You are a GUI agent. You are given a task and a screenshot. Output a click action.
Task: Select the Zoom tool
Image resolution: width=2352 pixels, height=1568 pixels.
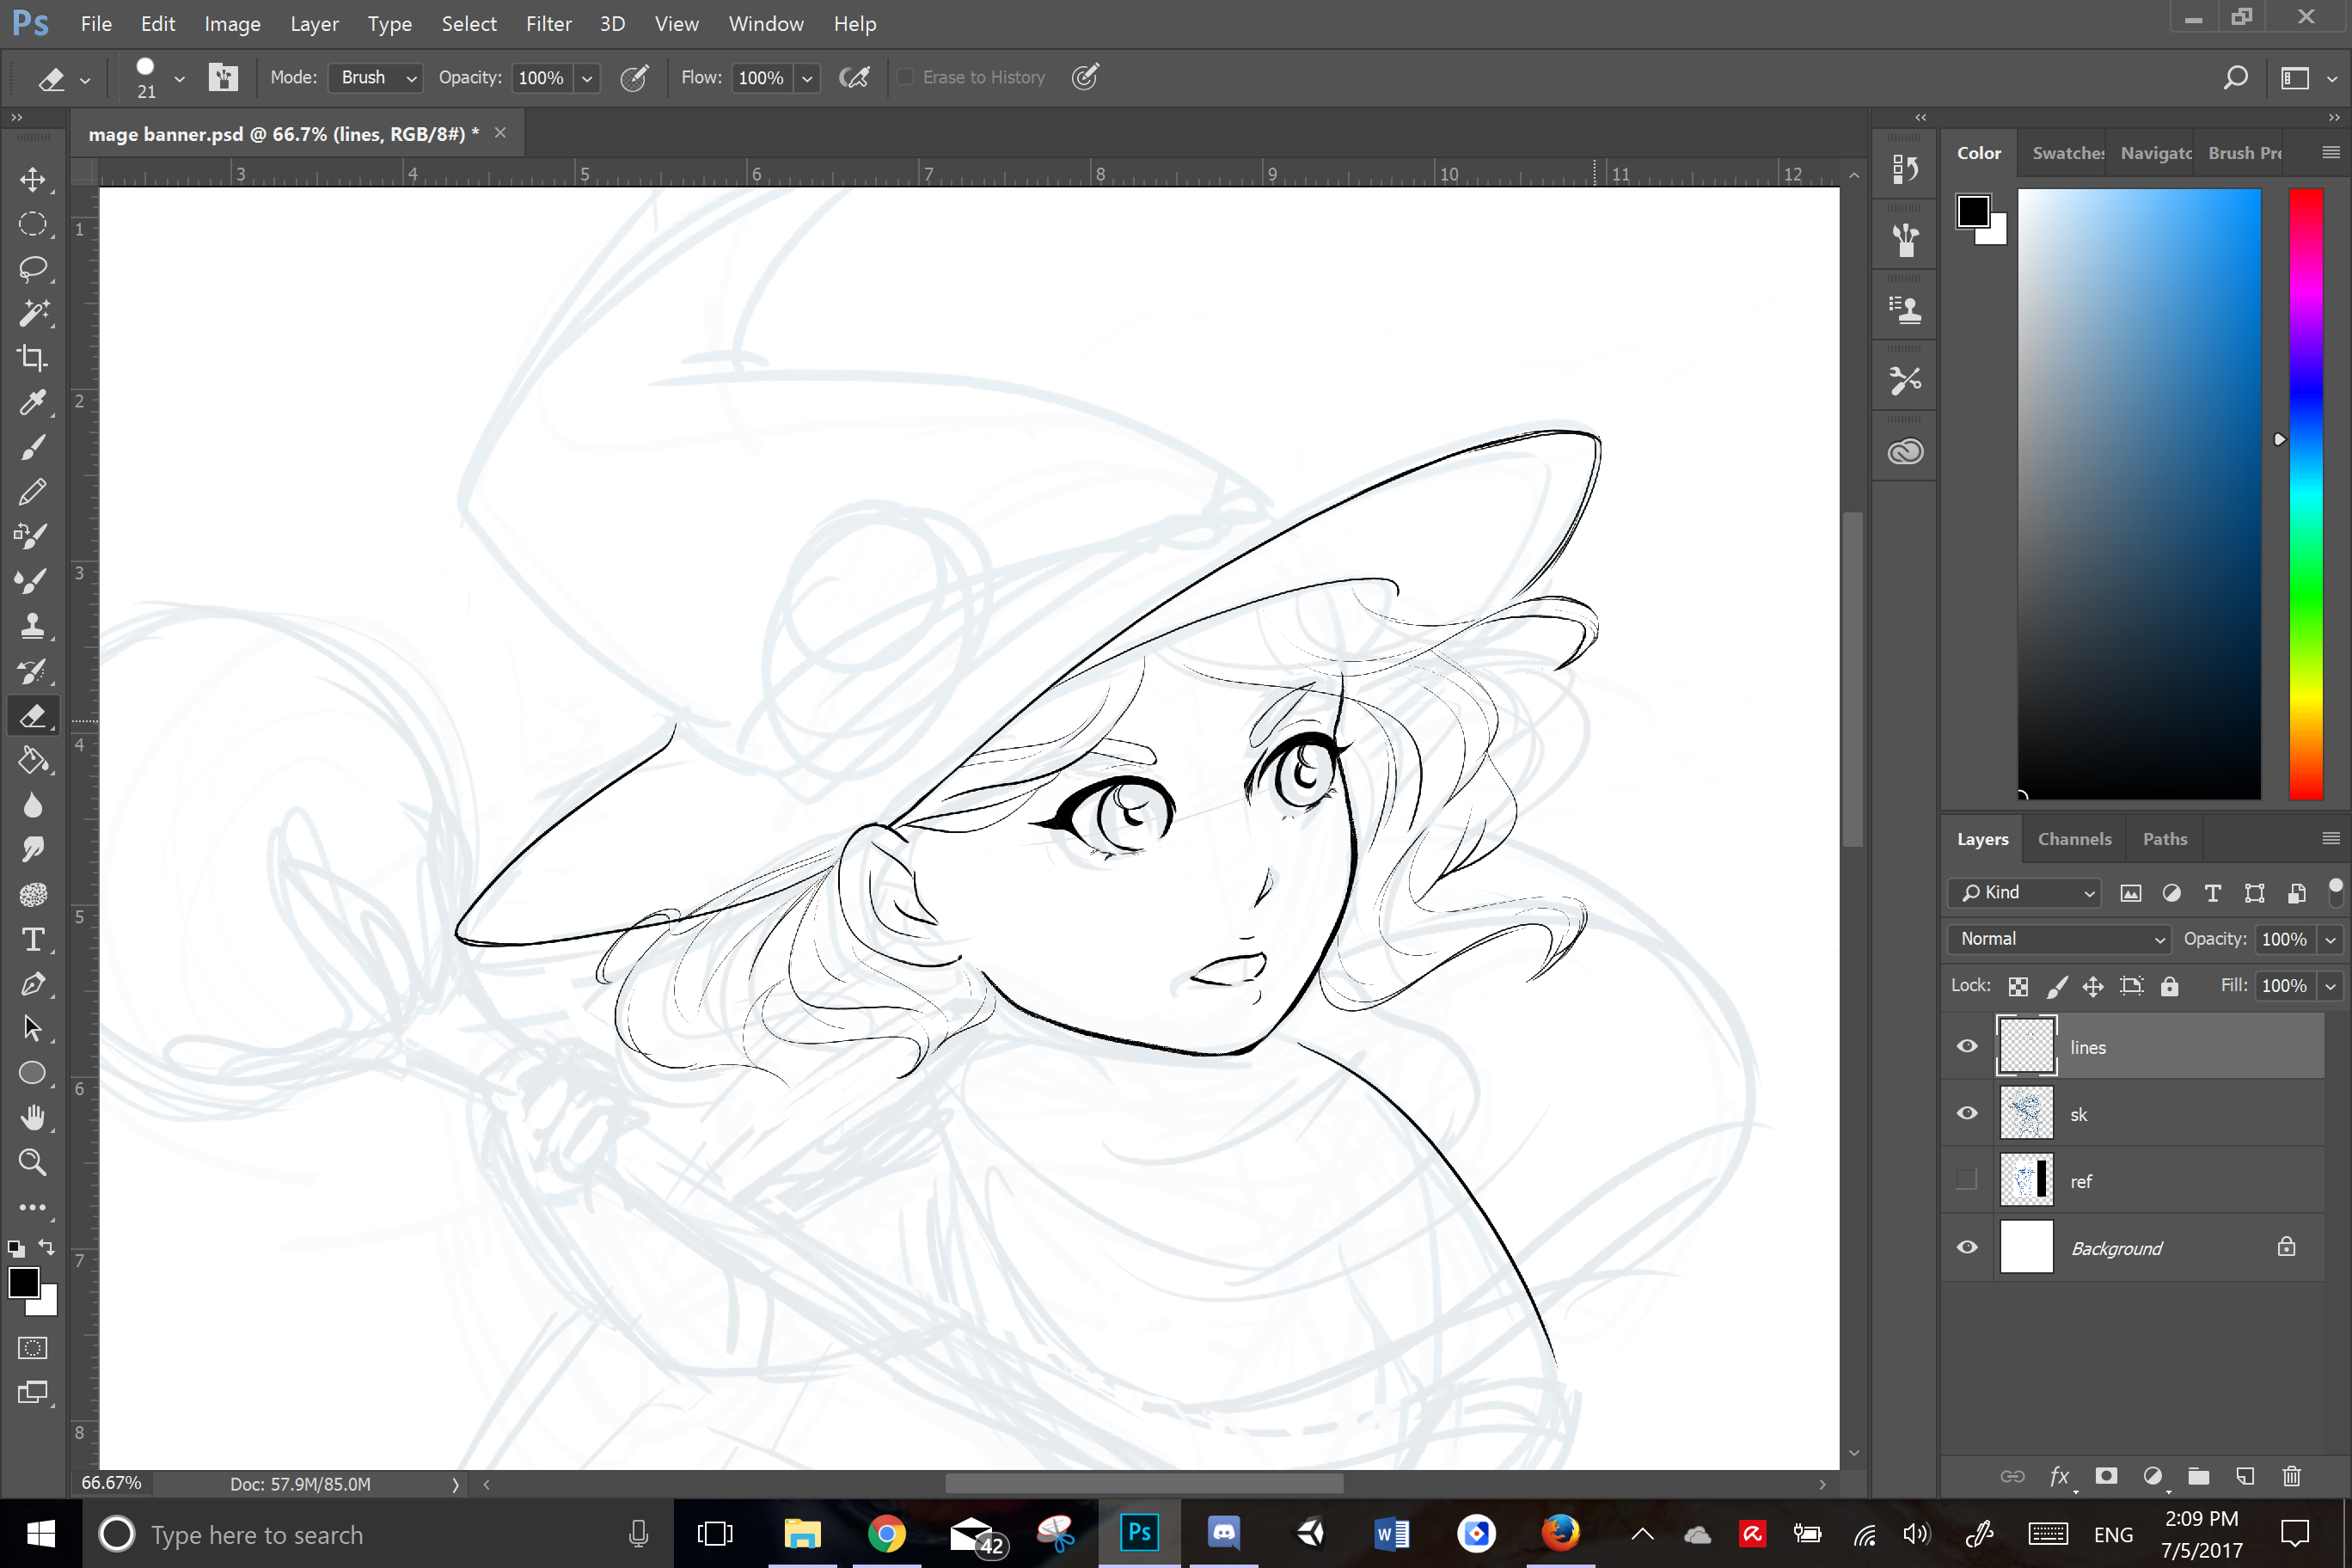(32, 1162)
